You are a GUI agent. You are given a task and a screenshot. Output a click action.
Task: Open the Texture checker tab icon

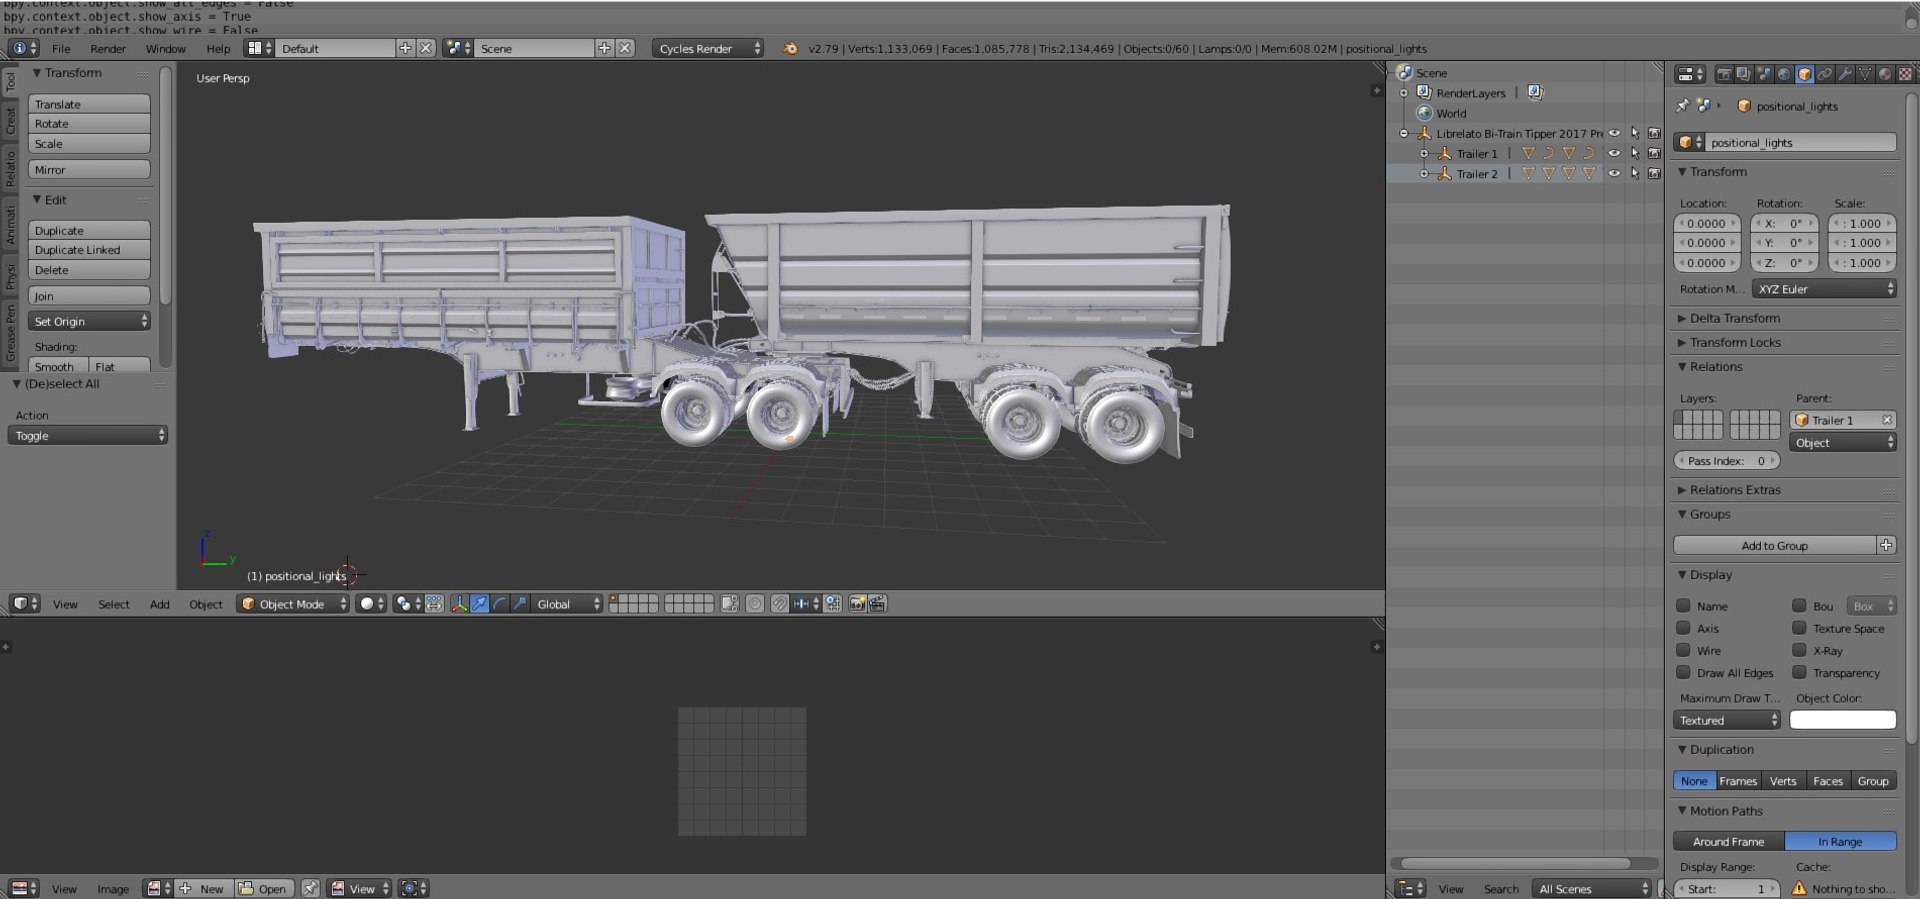click(x=1905, y=74)
